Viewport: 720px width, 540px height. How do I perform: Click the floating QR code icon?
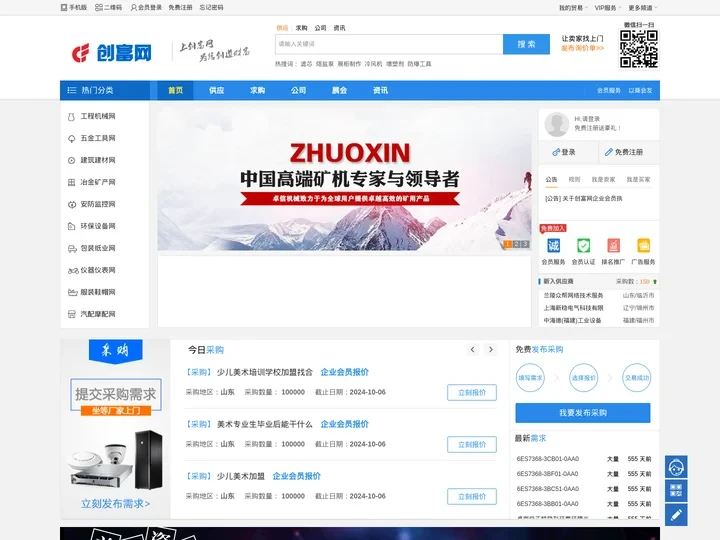click(x=676, y=490)
